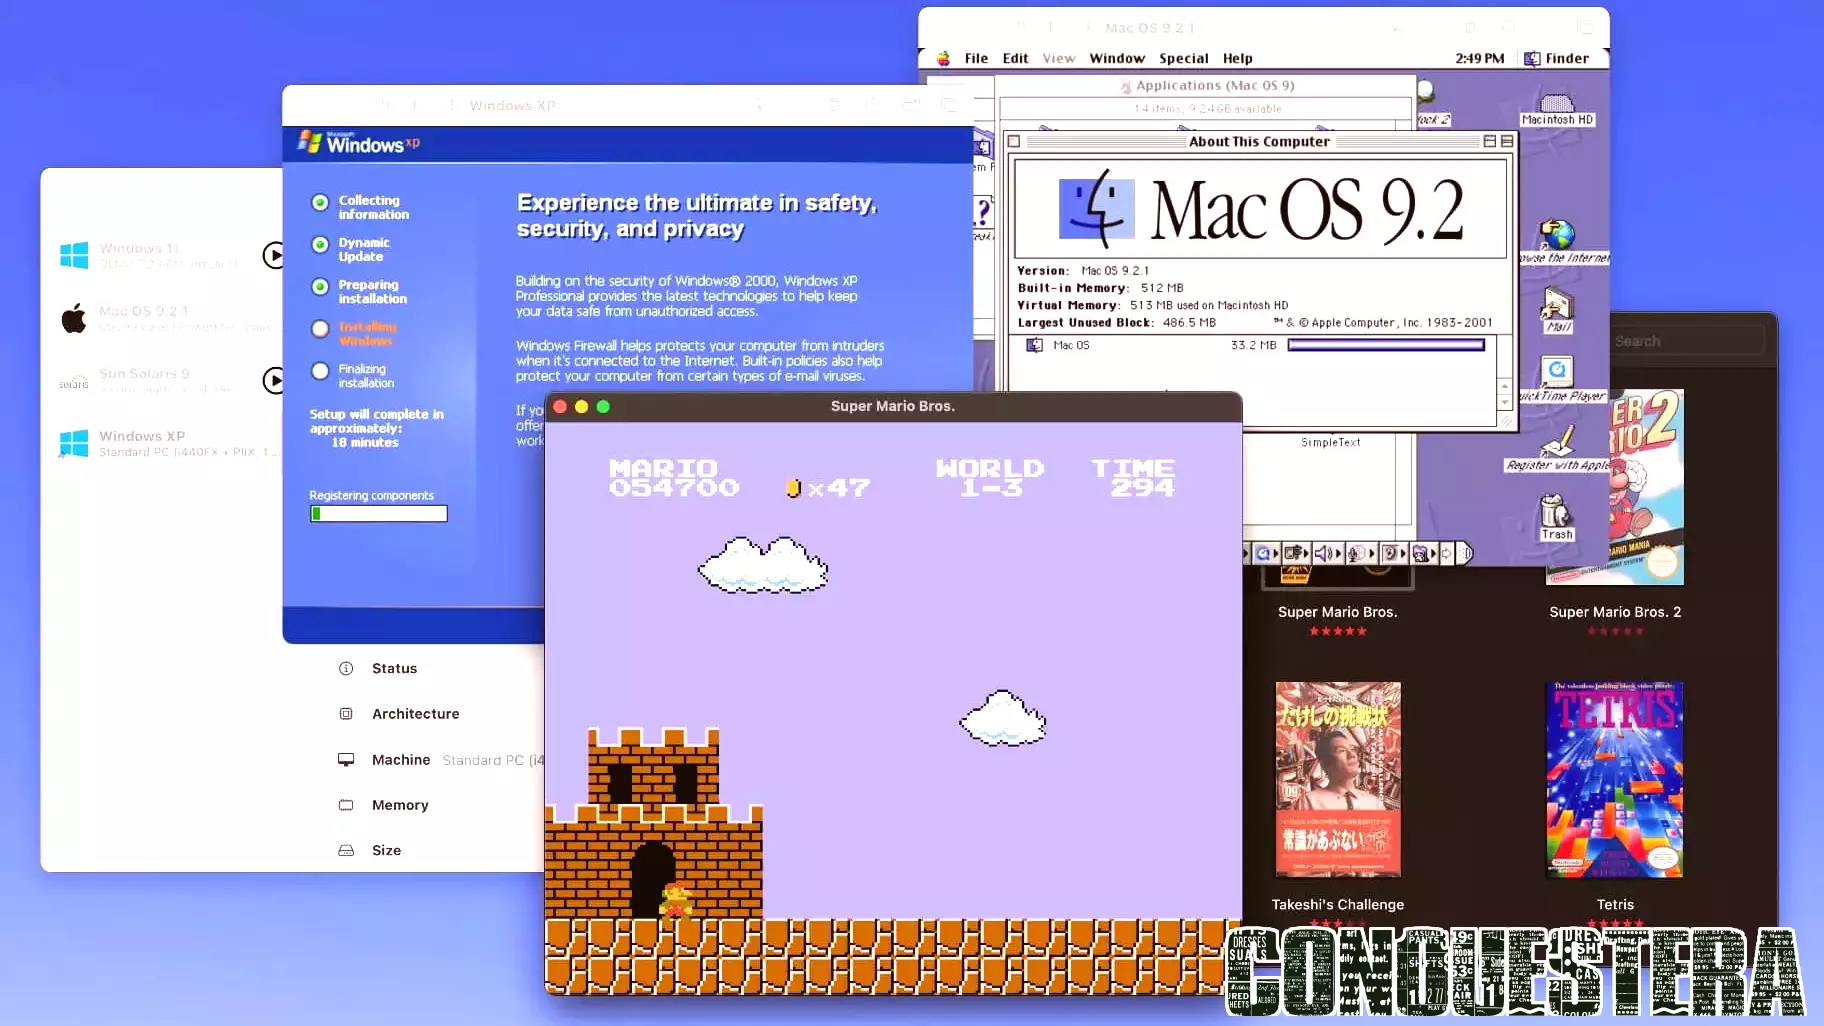This screenshot has width=1824, height=1026.
Task: Open the Special menu in Mac OS 9
Action: coord(1184,58)
